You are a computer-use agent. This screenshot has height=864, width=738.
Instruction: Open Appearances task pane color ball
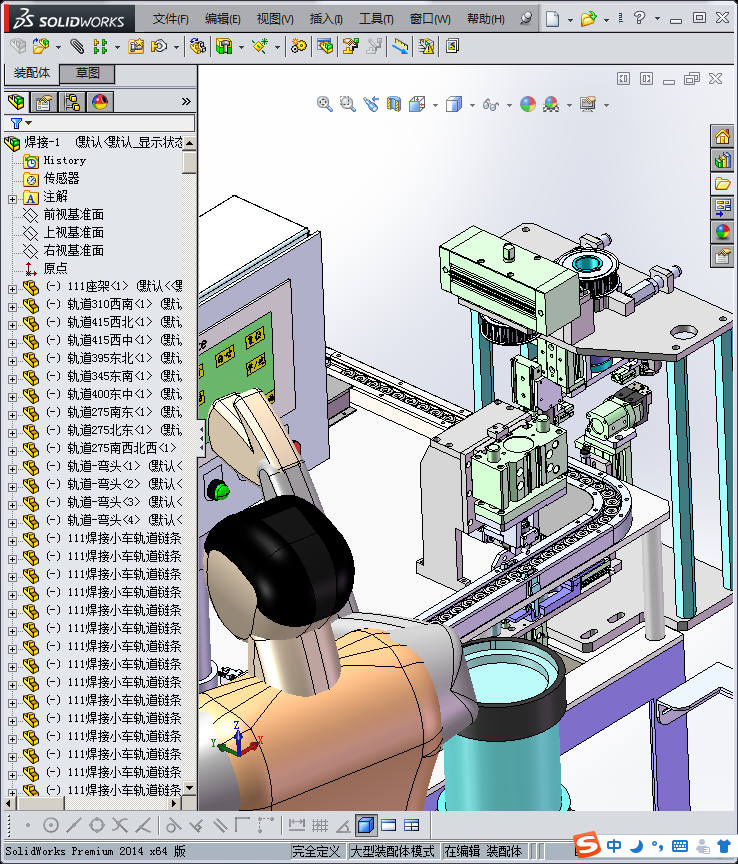[722, 231]
